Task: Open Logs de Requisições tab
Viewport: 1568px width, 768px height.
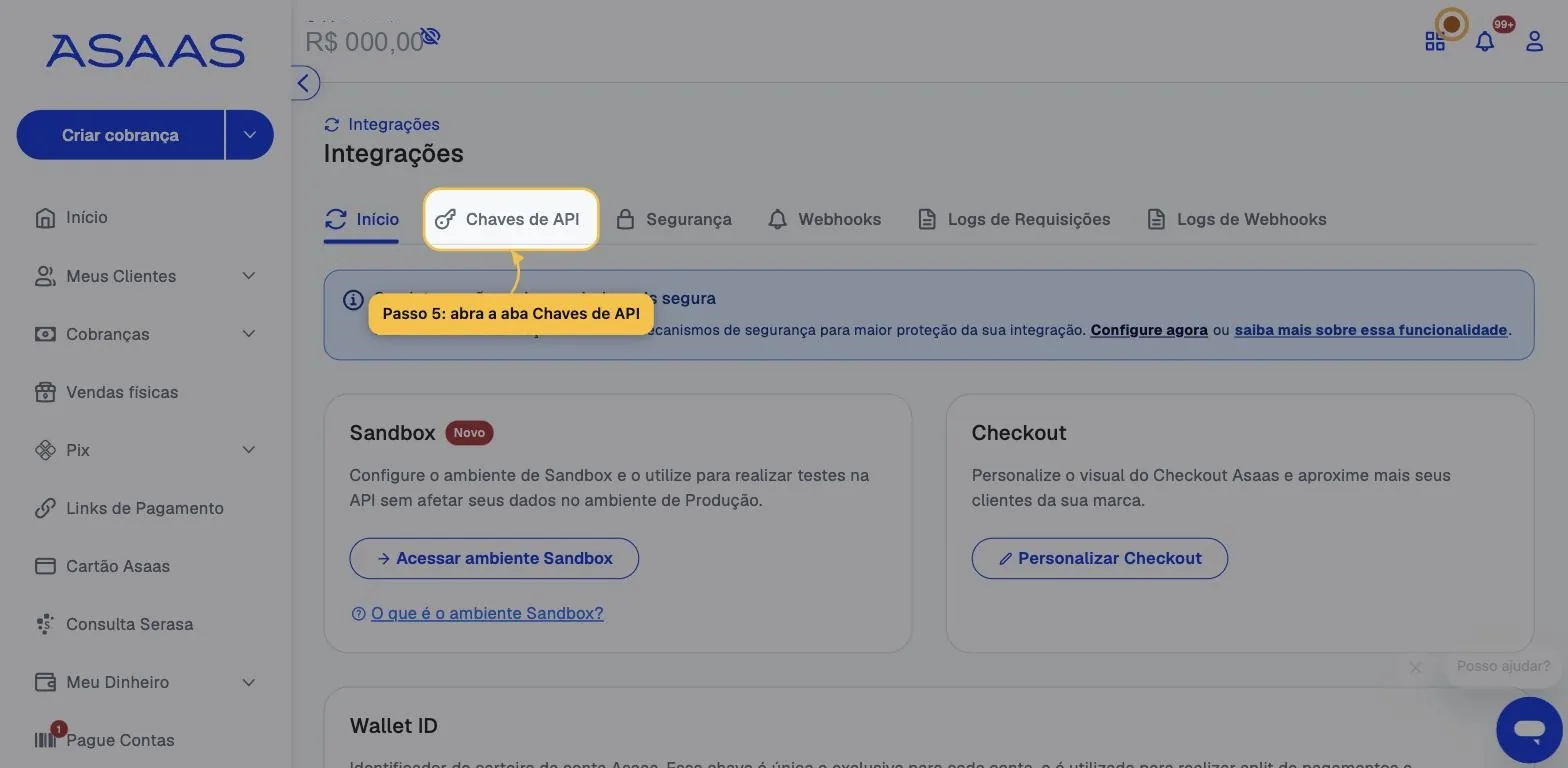Action: pos(1014,220)
